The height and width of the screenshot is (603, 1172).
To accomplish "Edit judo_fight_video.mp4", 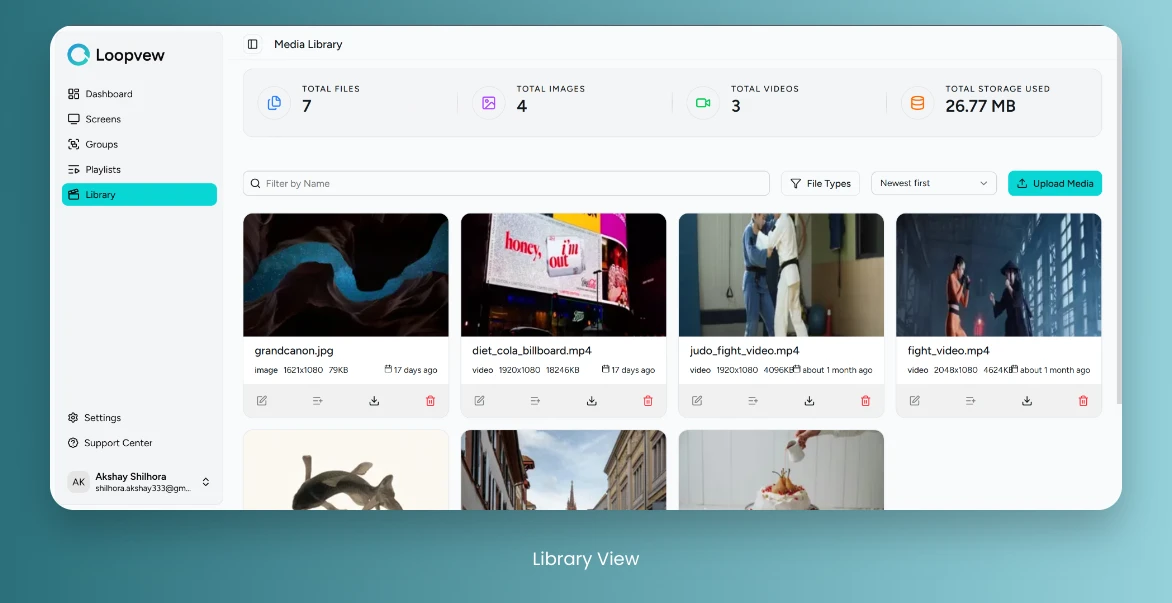I will pyautogui.click(x=697, y=401).
